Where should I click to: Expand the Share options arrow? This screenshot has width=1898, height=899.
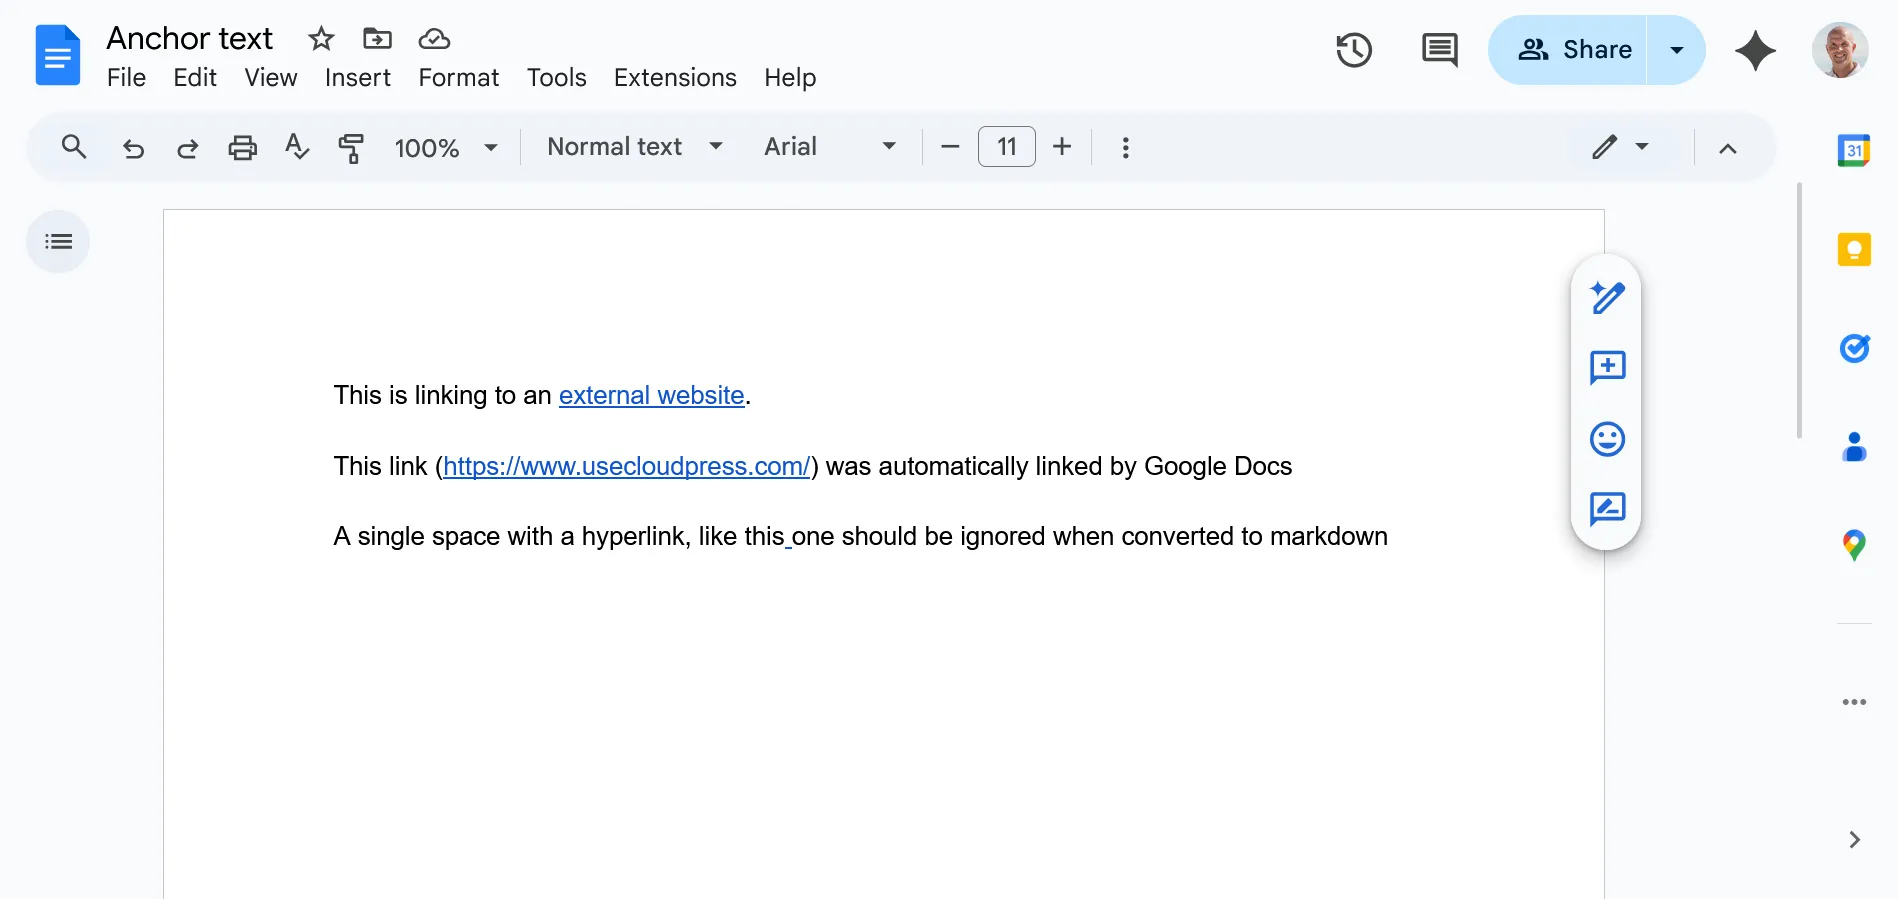pyautogui.click(x=1677, y=50)
